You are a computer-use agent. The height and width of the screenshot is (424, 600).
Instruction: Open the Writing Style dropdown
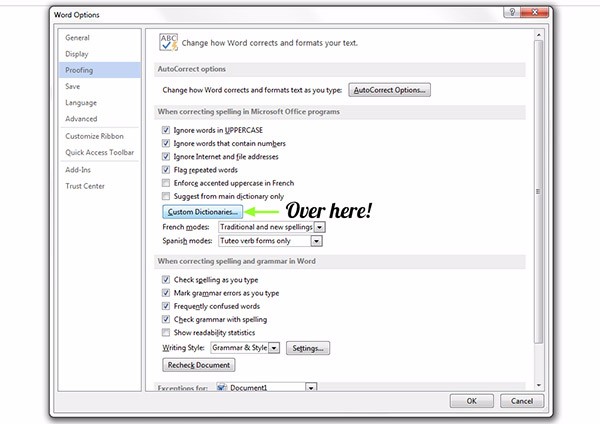click(x=274, y=348)
